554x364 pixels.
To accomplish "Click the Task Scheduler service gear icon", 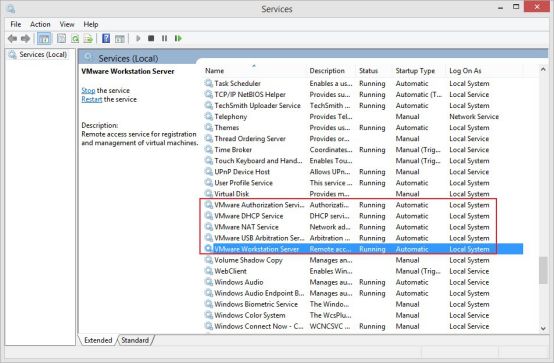I will point(209,83).
